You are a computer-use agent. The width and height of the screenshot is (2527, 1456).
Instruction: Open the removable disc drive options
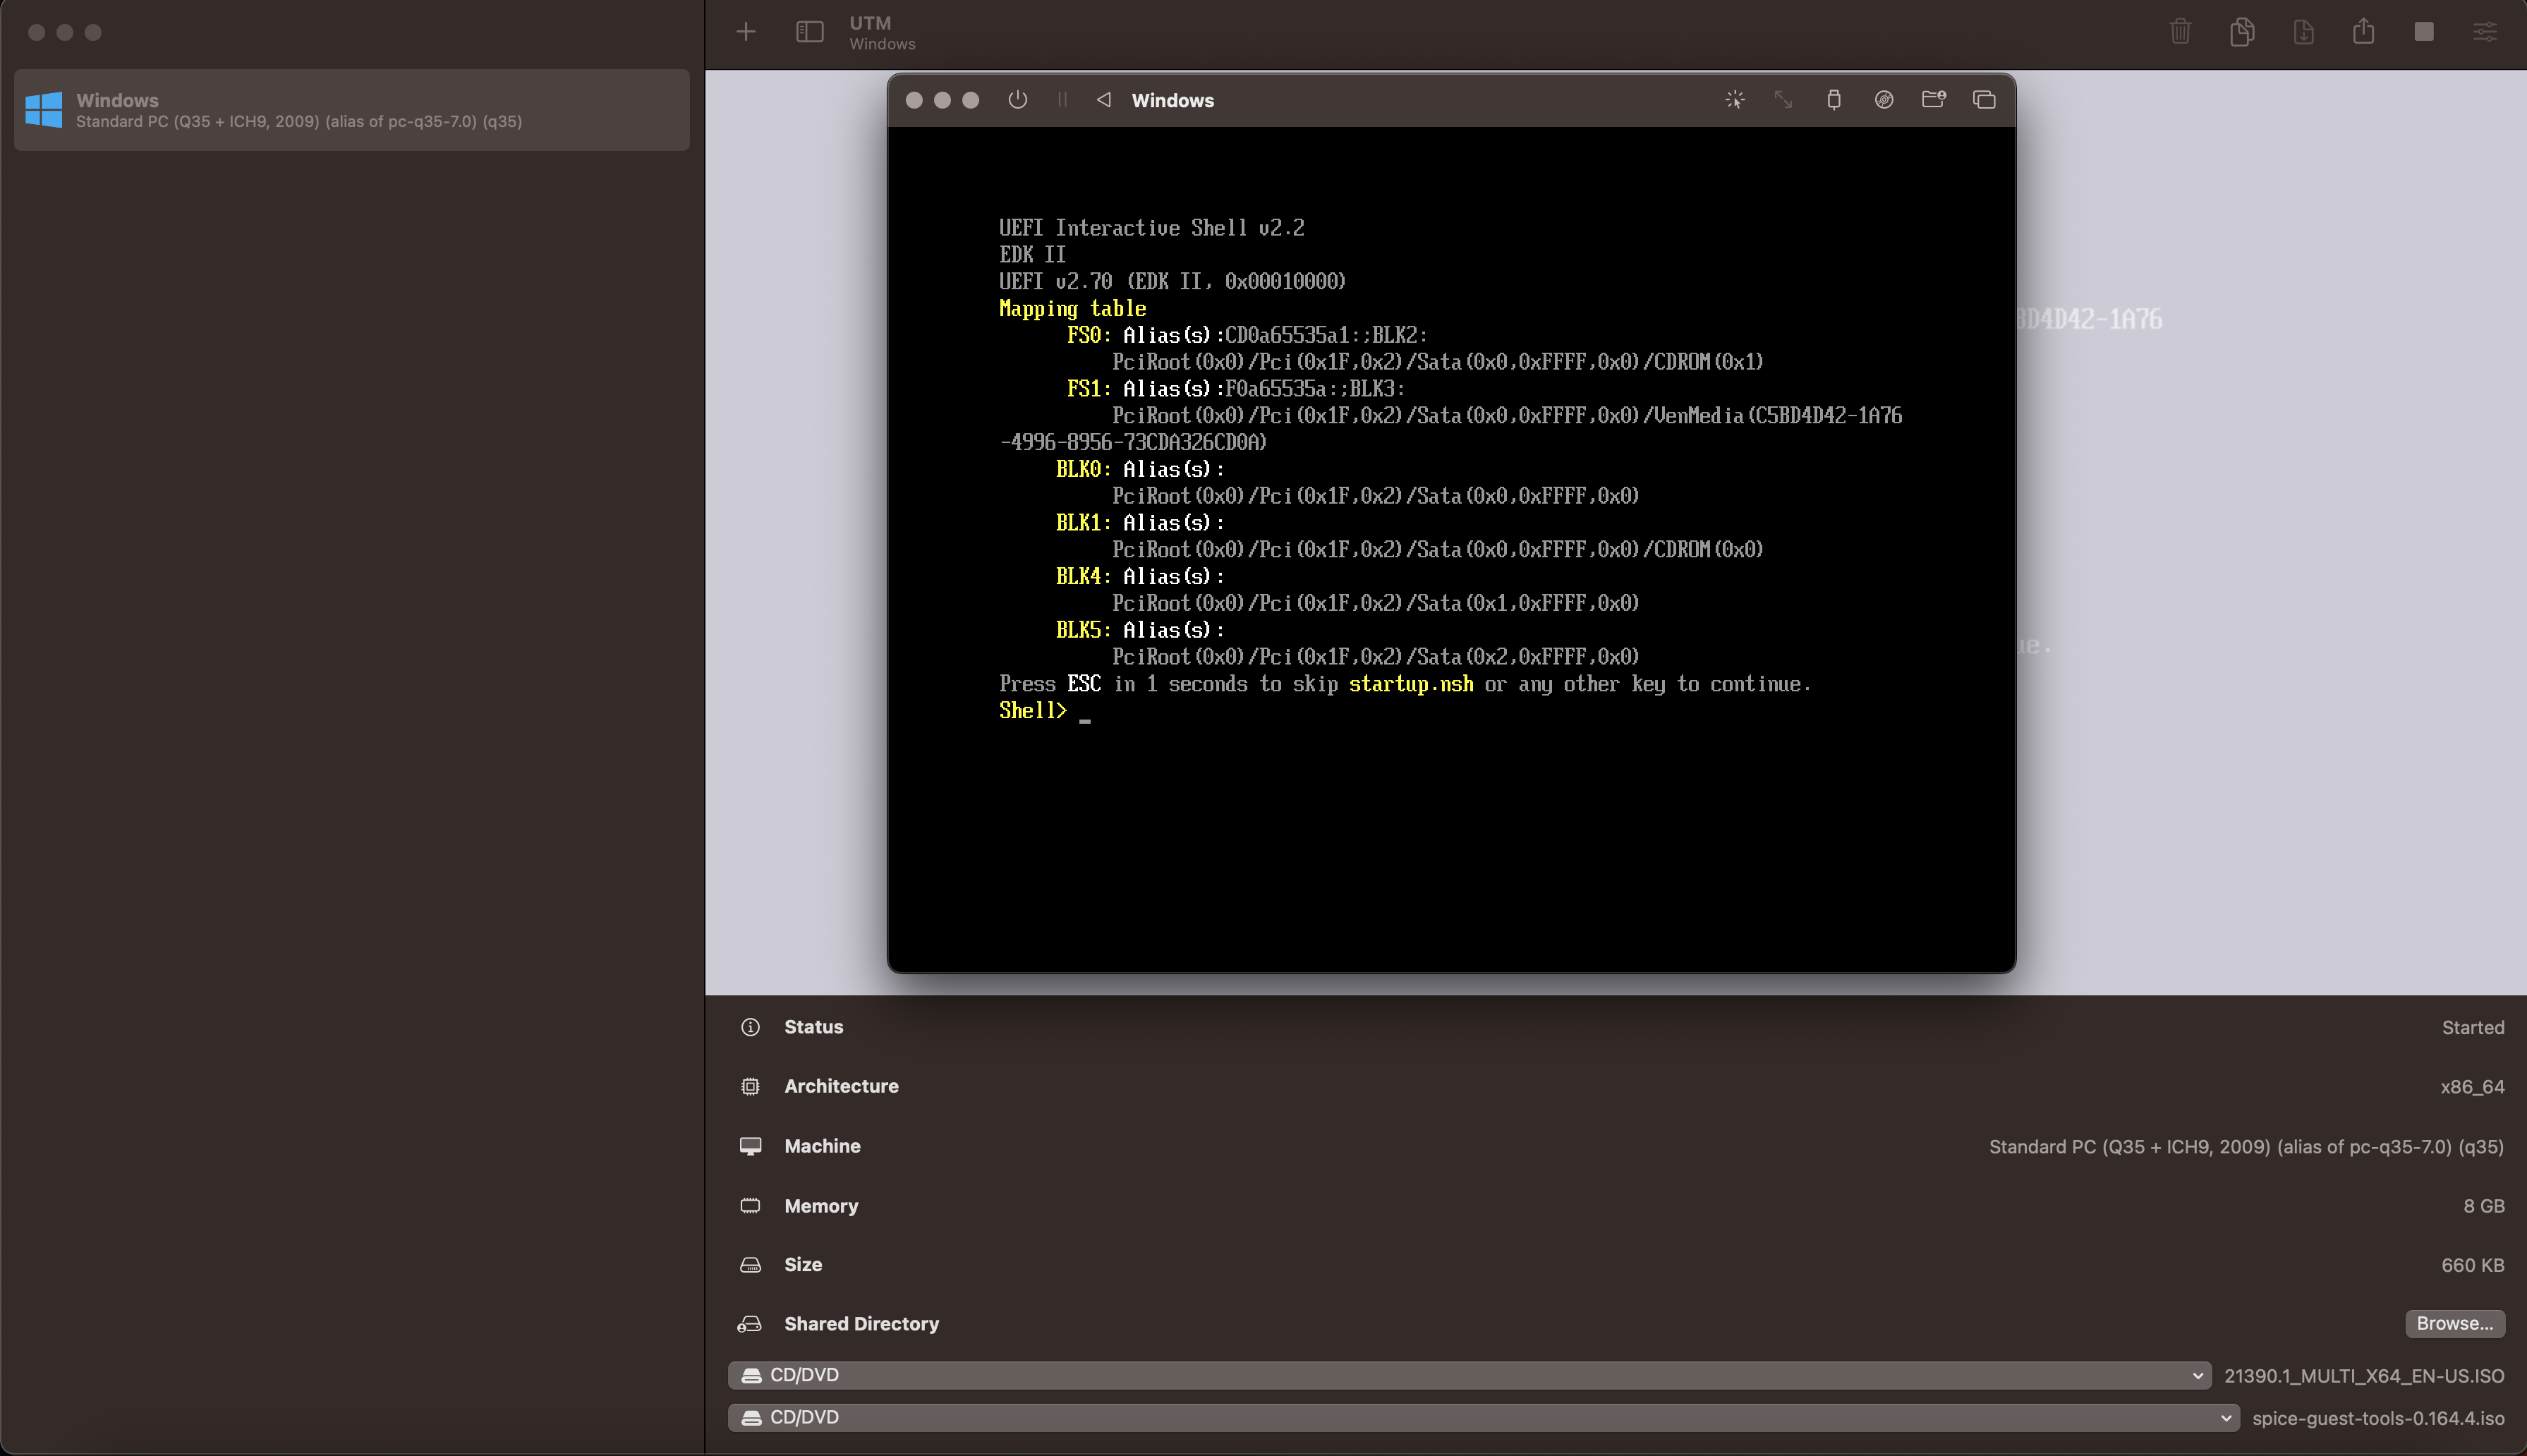[x=1883, y=100]
